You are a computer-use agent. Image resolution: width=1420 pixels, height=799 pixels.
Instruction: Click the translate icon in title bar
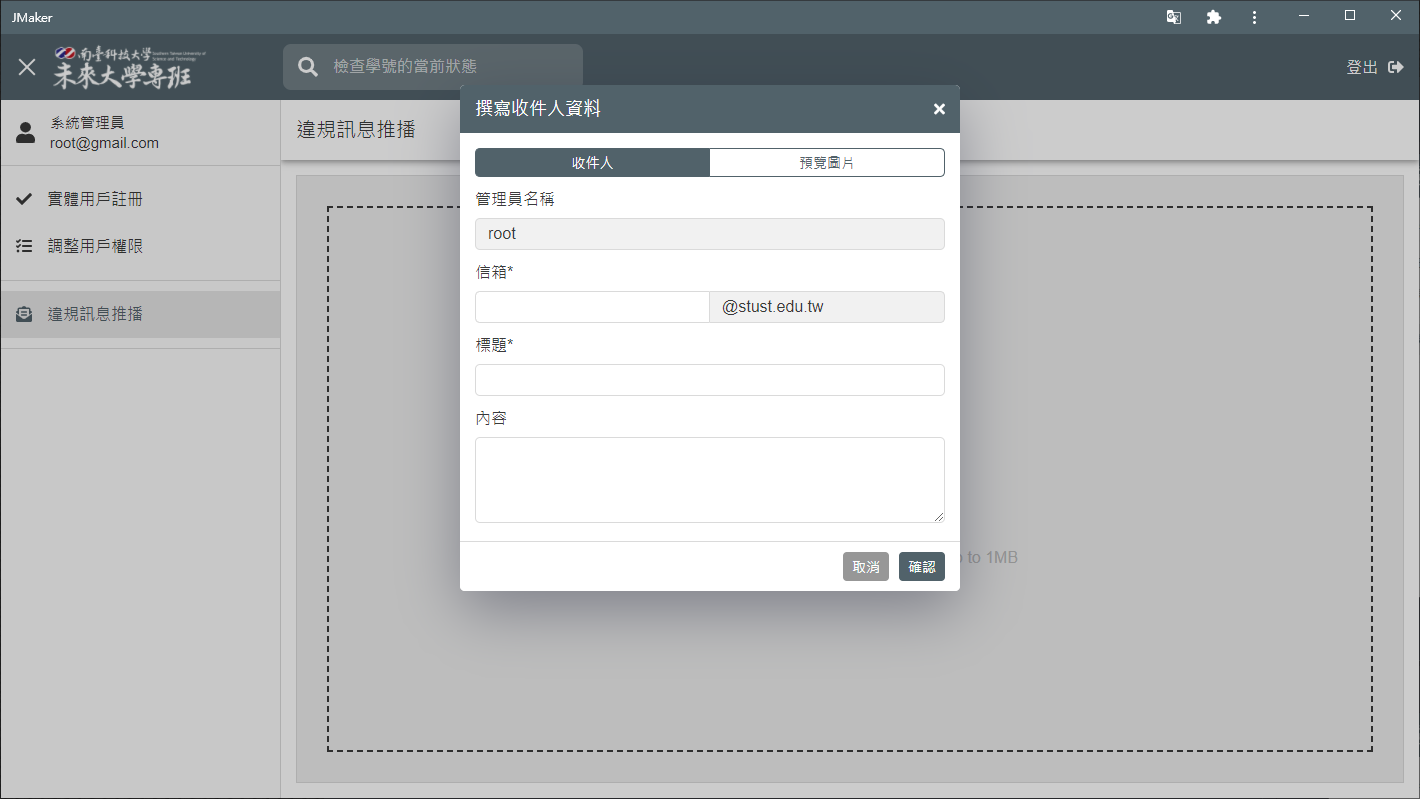click(x=1174, y=17)
